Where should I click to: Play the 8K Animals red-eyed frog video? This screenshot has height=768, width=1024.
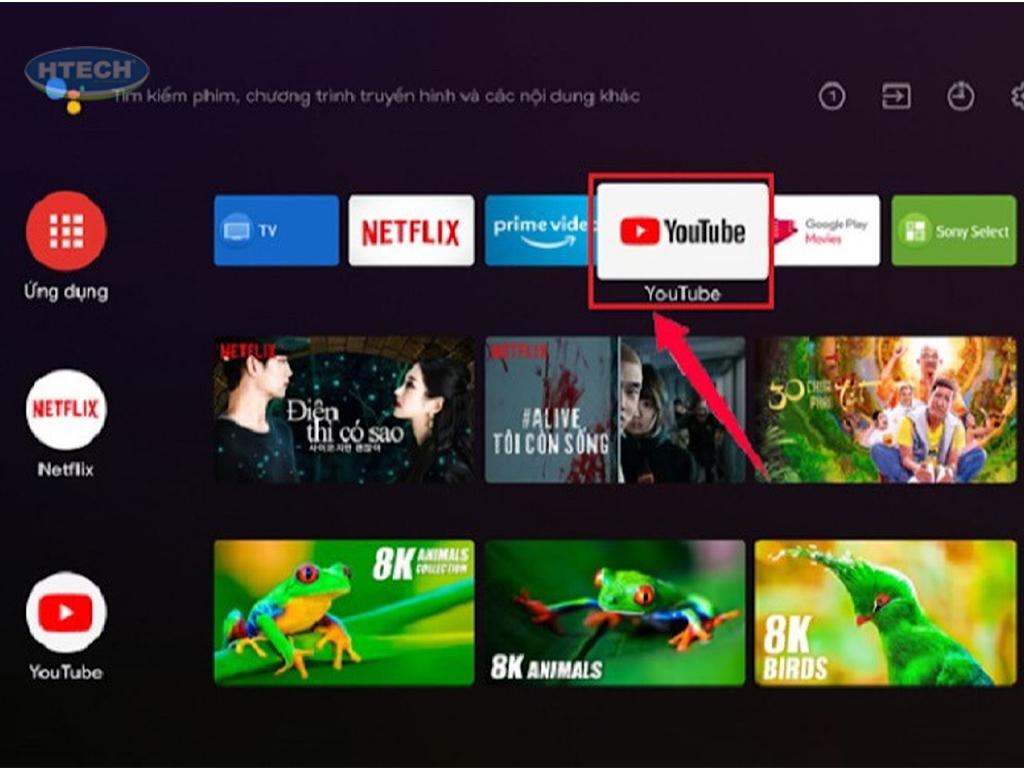(x=614, y=612)
